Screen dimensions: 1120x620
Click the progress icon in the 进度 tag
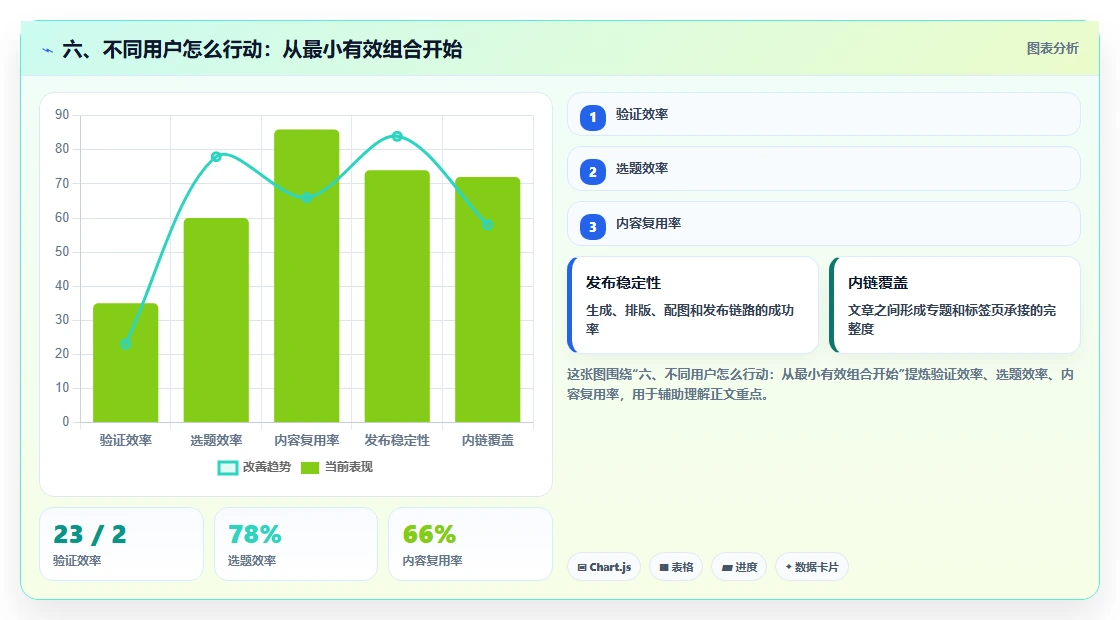pyautogui.click(x=727, y=567)
